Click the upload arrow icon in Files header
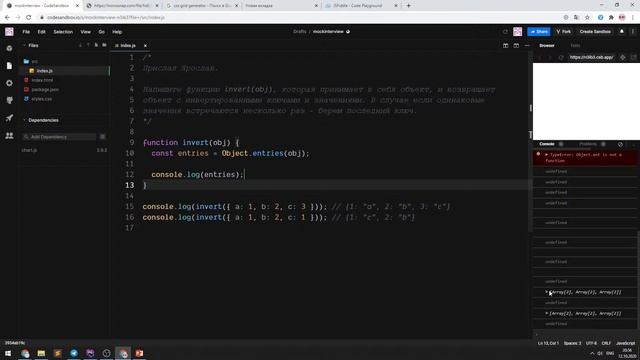The width and height of the screenshot is (640, 360). (x=88, y=45)
